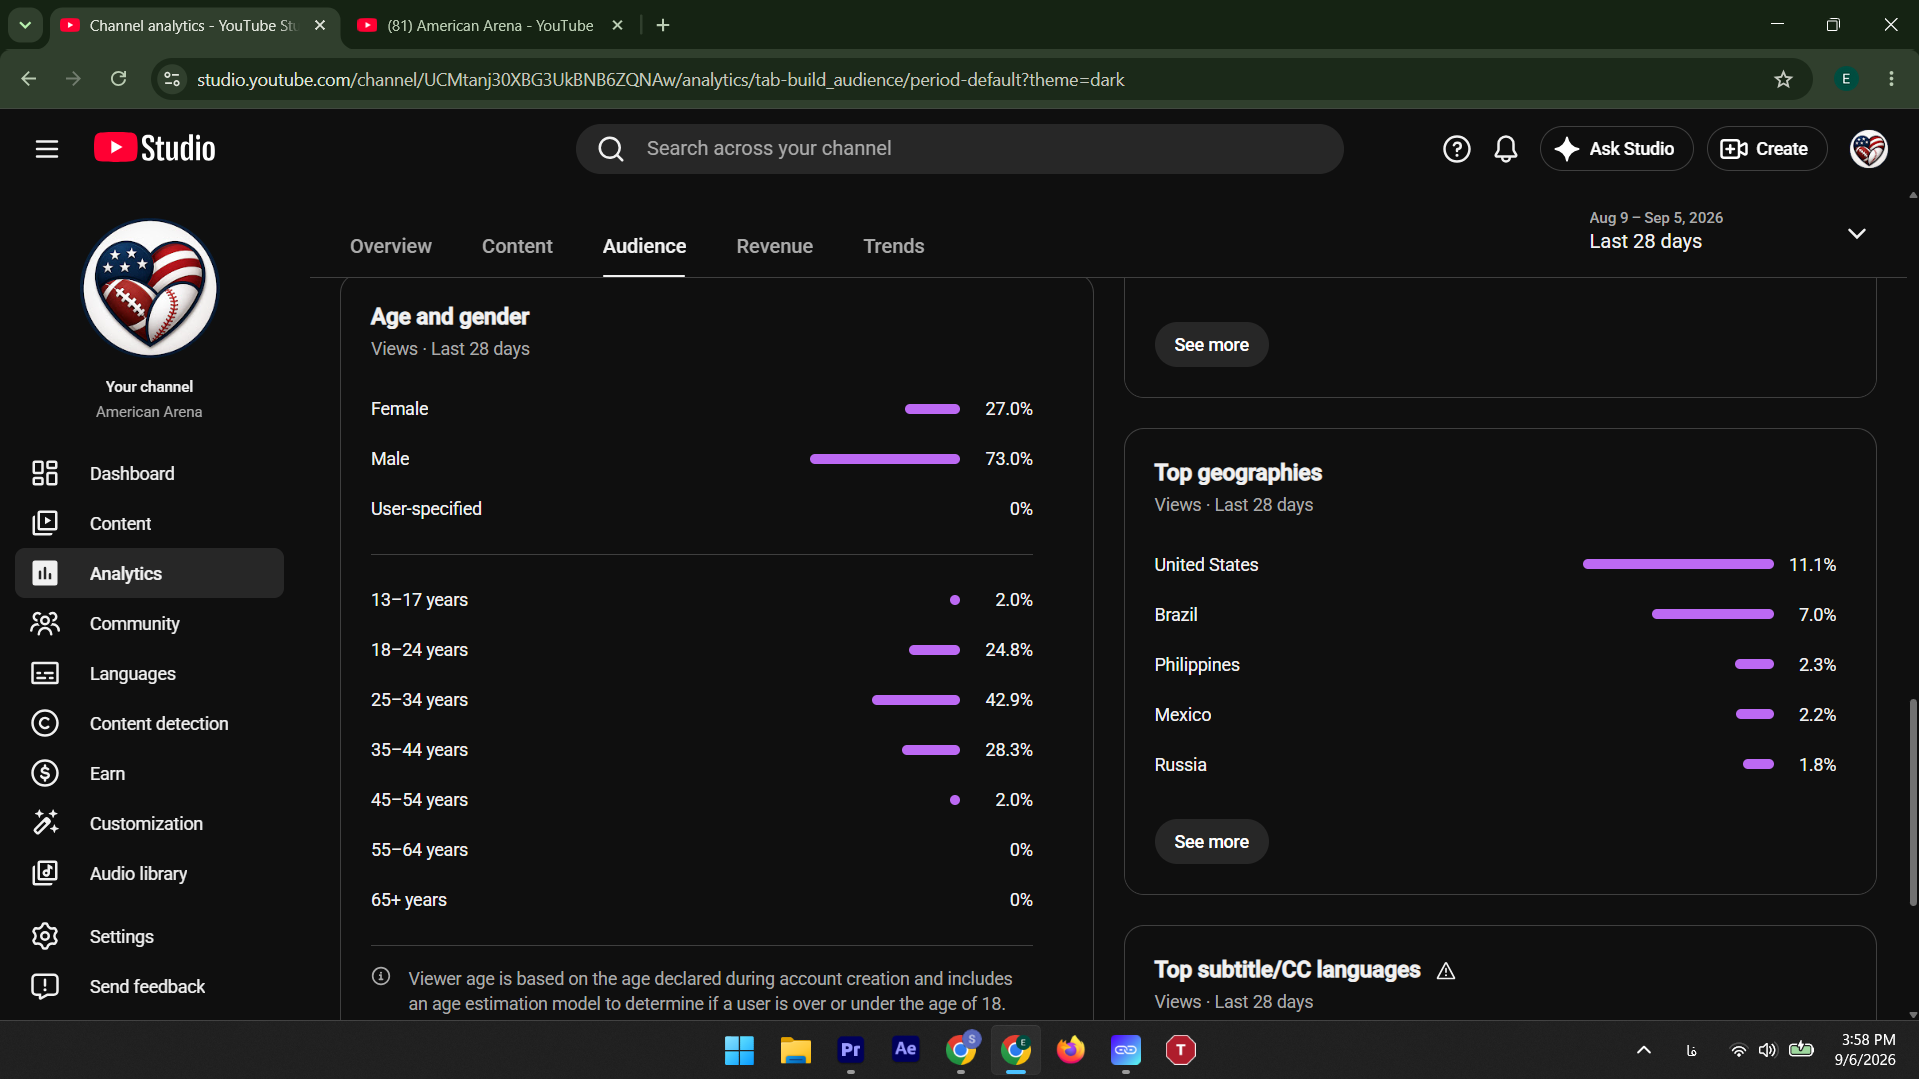1919x1079 pixels.
Task: Click the United States percentage bar
Action: click(1677, 565)
